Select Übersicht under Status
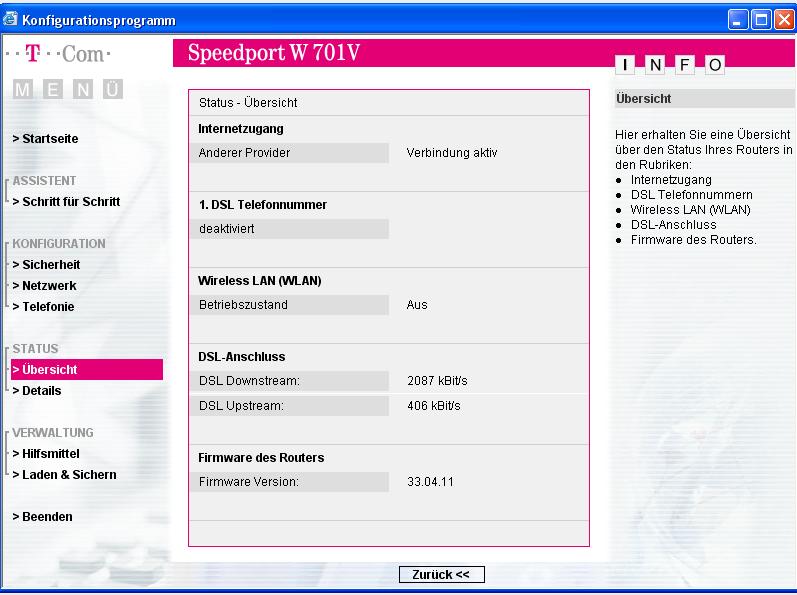 [x=87, y=369]
